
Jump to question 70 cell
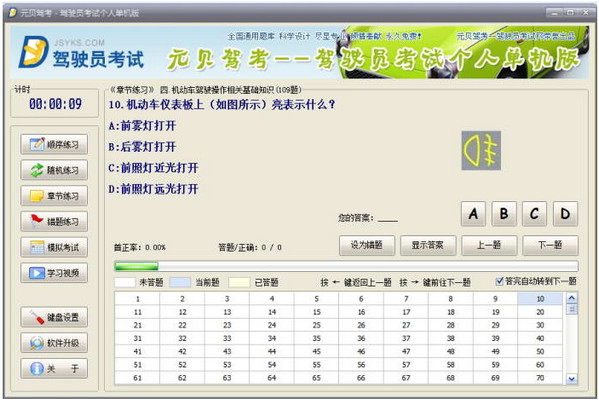click(x=540, y=378)
